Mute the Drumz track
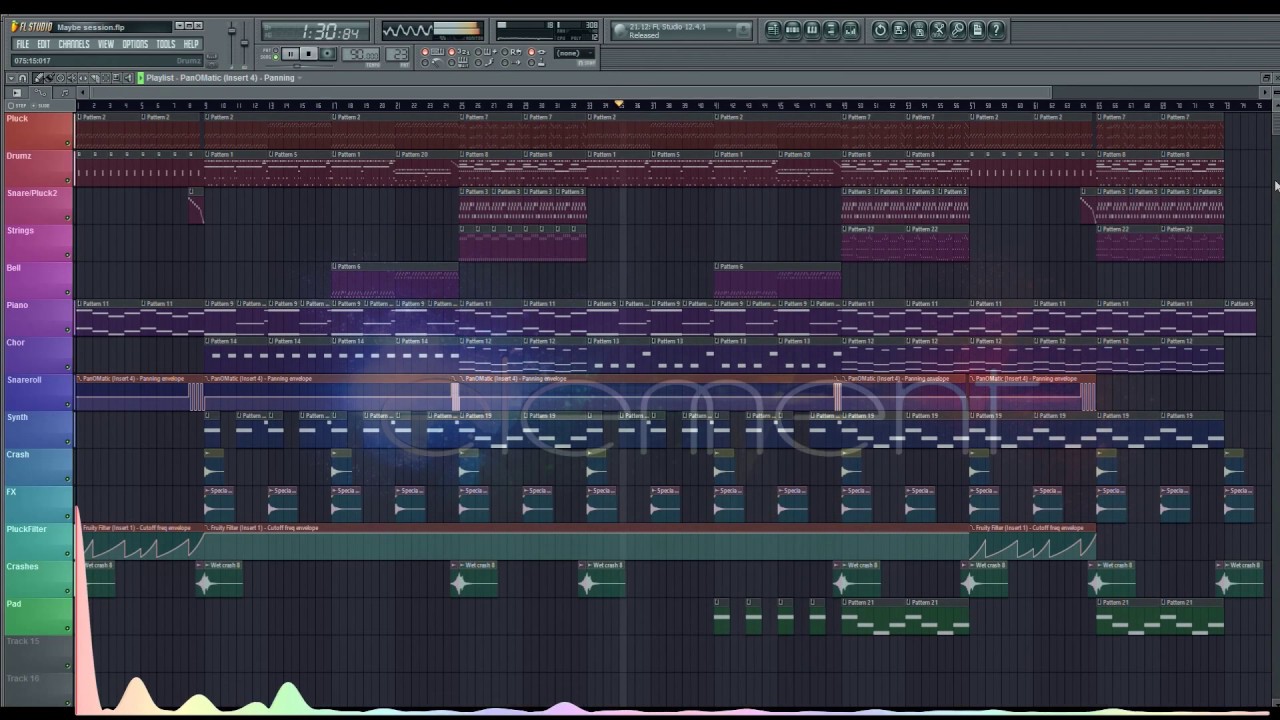Screen dimensions: 1280x720 (x=68, y=180)
